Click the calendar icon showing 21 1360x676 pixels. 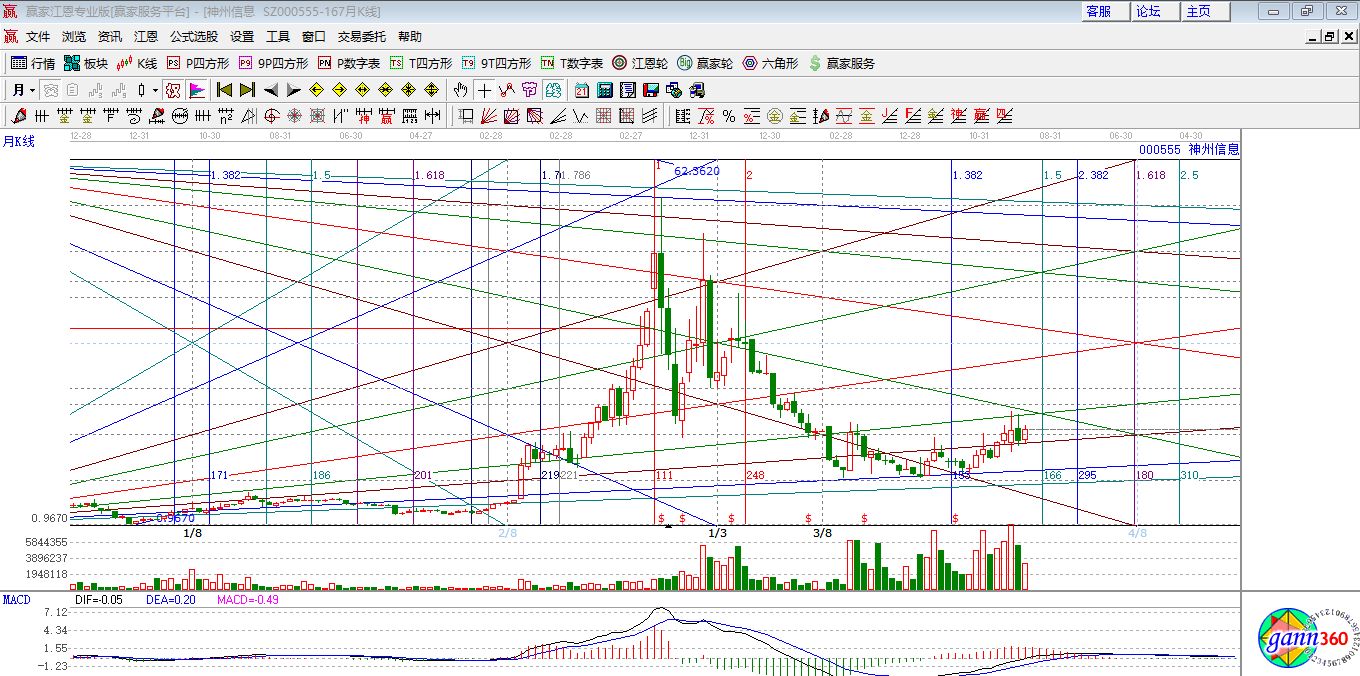pos(582,90)
